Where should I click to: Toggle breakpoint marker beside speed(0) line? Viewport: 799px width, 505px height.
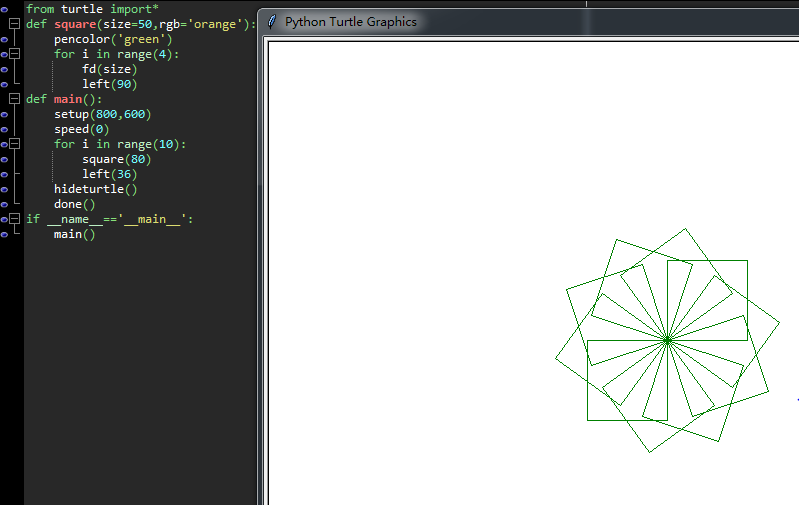click(4, 129)
